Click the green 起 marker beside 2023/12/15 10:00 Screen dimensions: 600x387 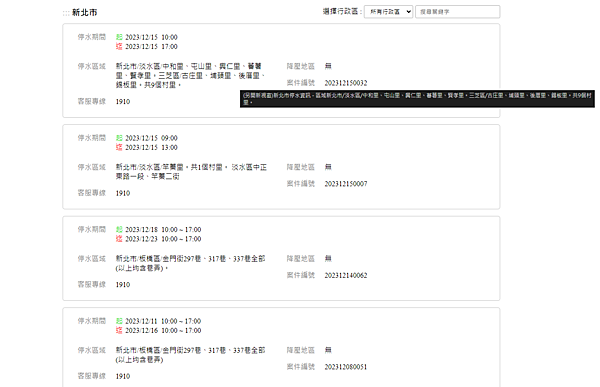coord(119,37)
